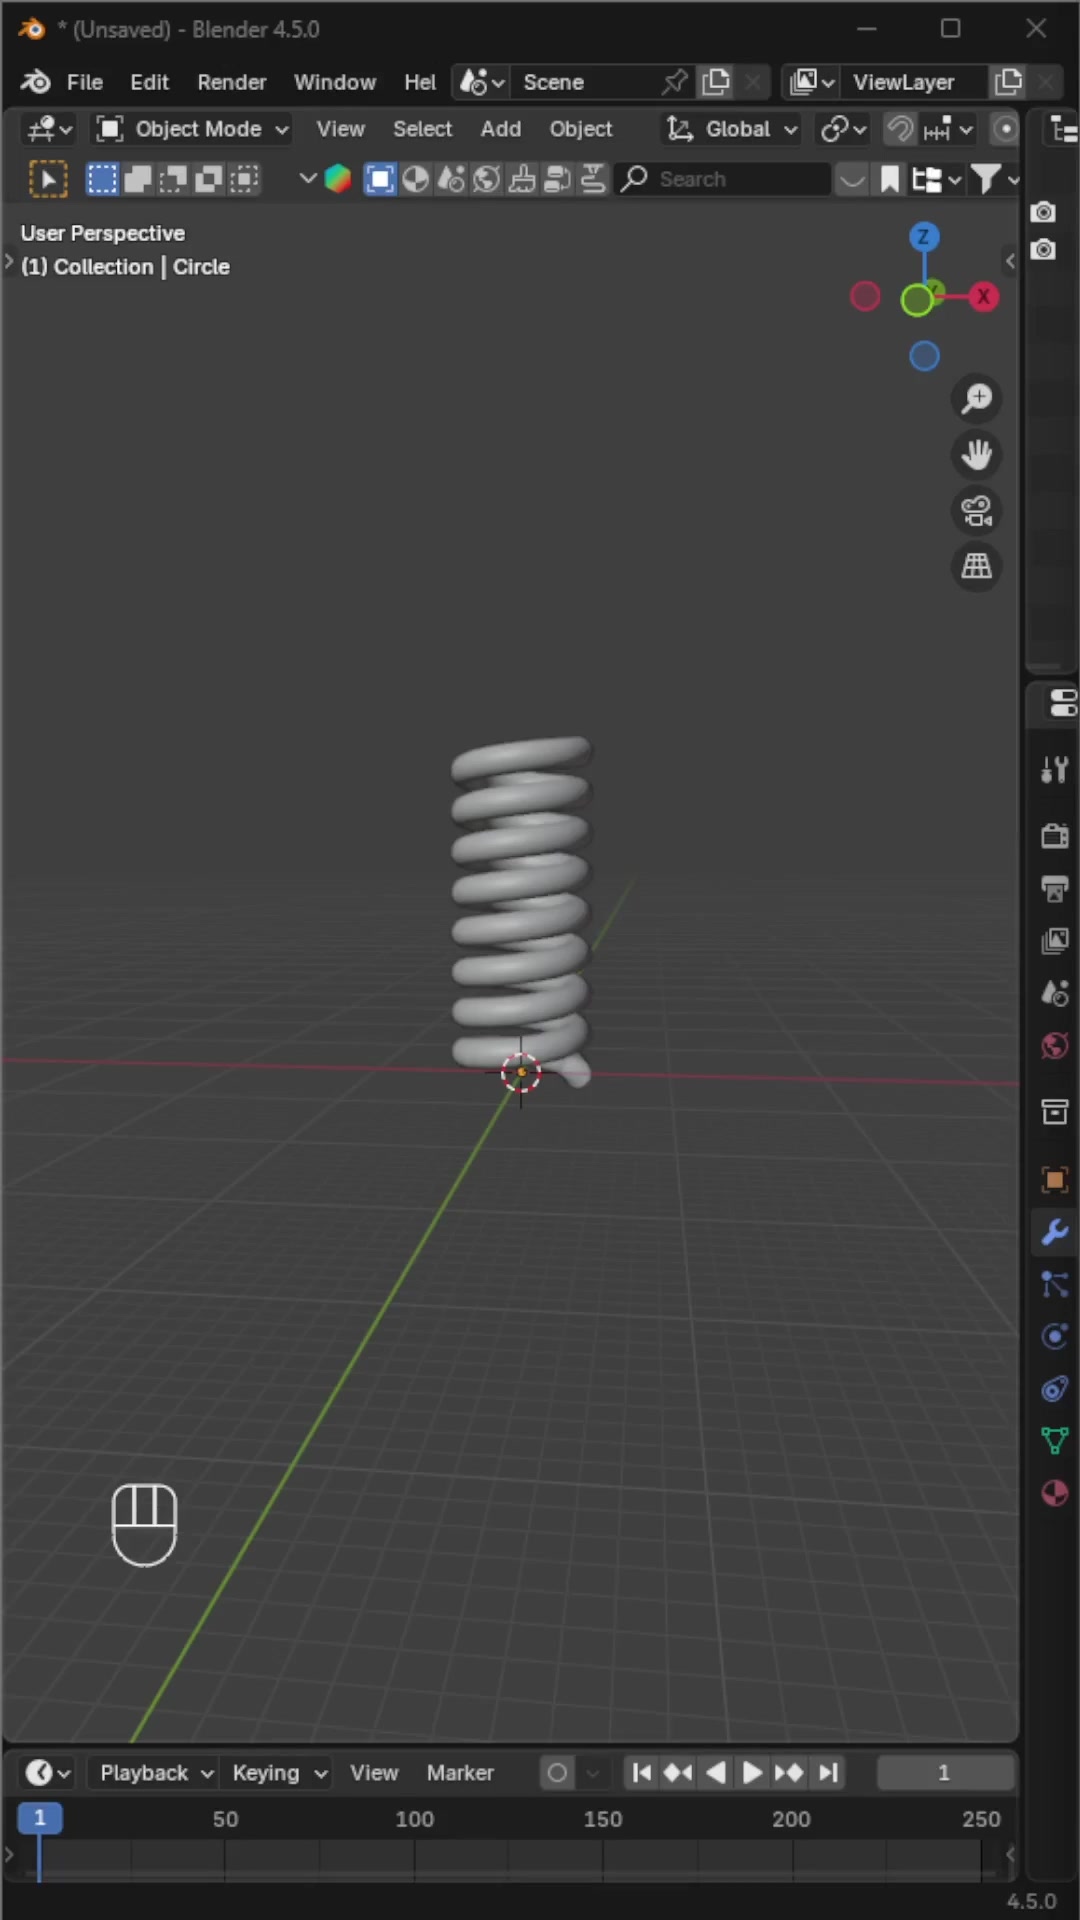1080x1920 pixels.
Task: Open the View Layer properties tab
Action: coord(1055,941)
